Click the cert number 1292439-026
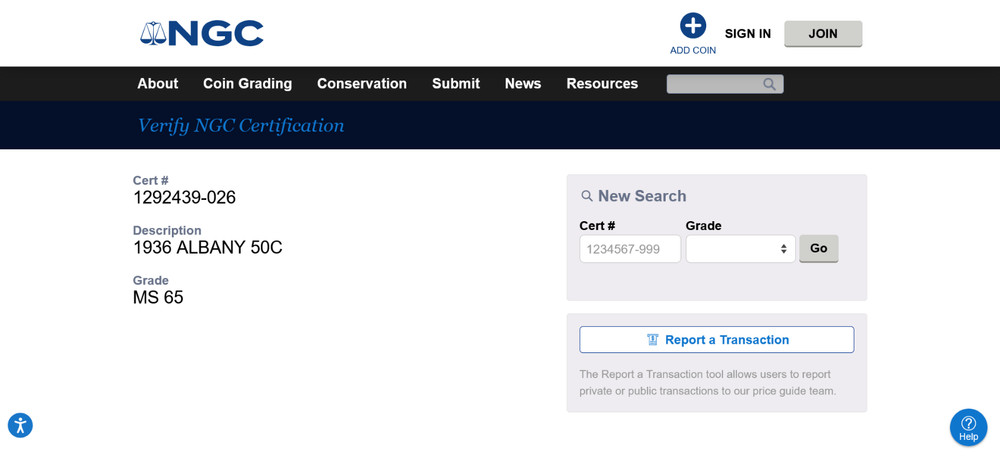 pos(184,198)
